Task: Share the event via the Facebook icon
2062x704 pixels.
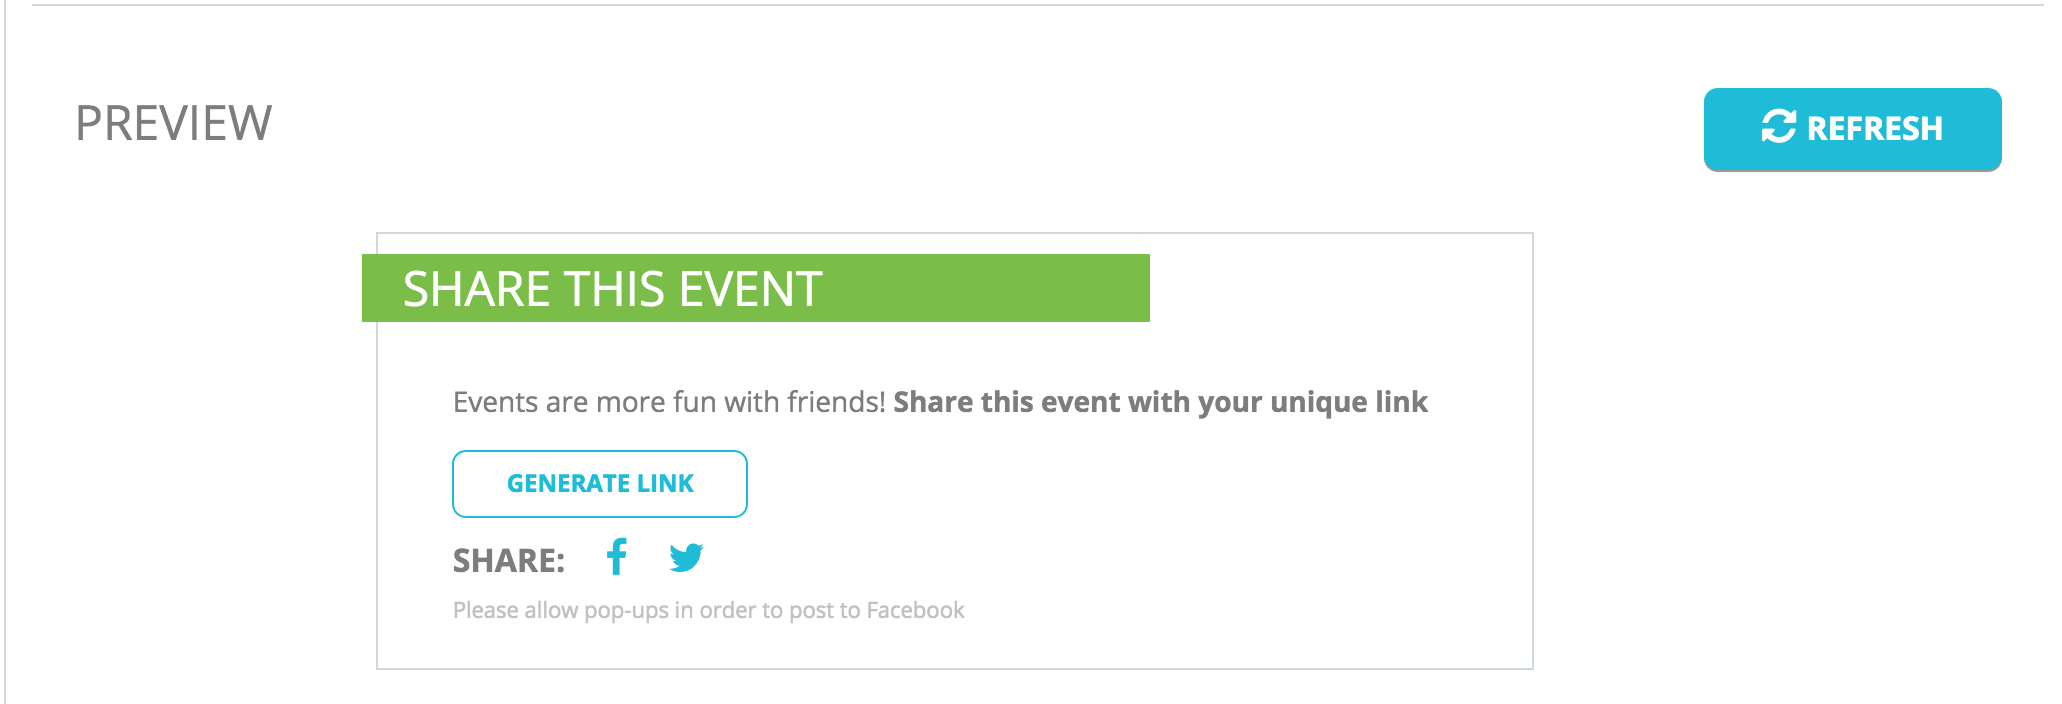Action: coord(617,557)
